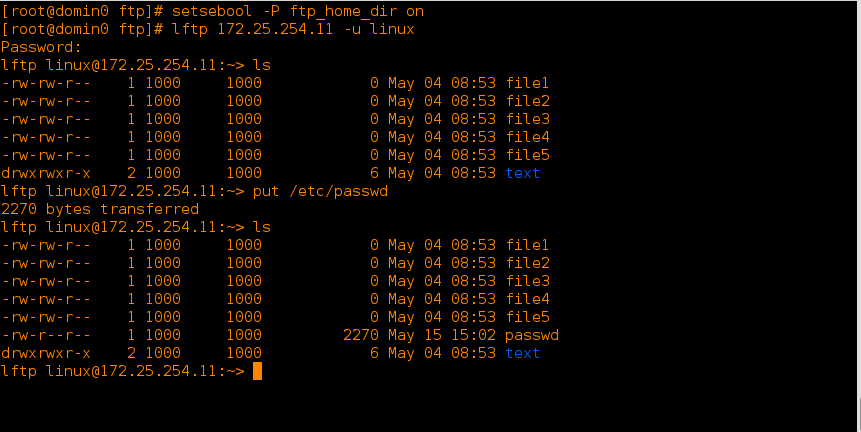The image size is (861, 432).
Task: Click the '2270 bytes transferred' message
Action: (x=100, y=210)
